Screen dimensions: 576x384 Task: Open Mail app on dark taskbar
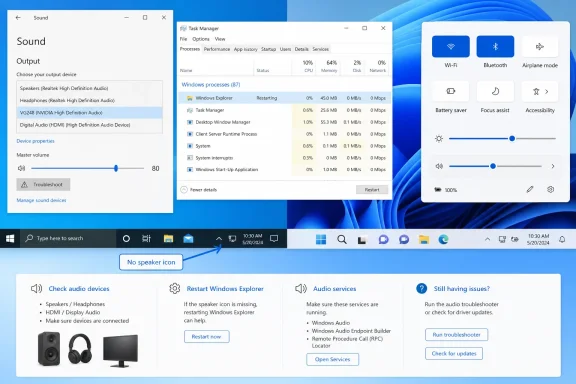click(x=188, y=238)
